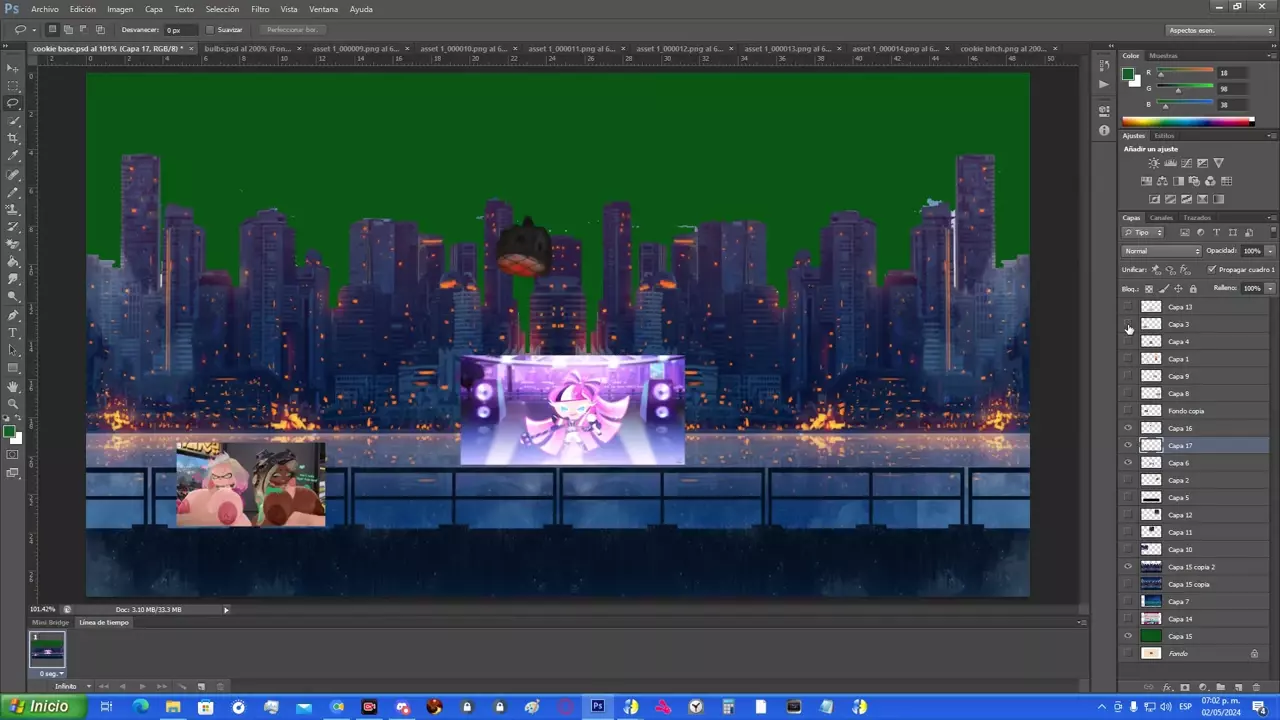Hide the Capa 16 layer

[x=1129, y=428]
